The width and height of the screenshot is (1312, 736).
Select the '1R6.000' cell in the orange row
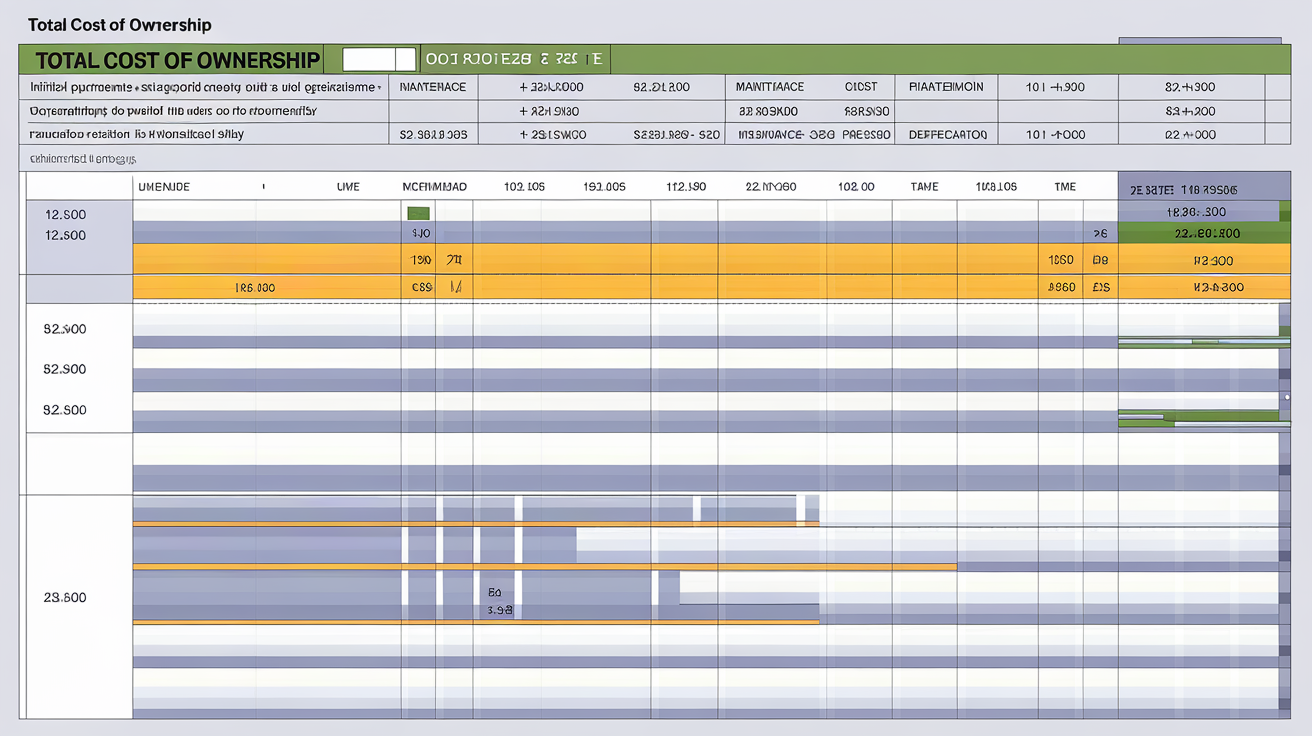coord(255,288)
